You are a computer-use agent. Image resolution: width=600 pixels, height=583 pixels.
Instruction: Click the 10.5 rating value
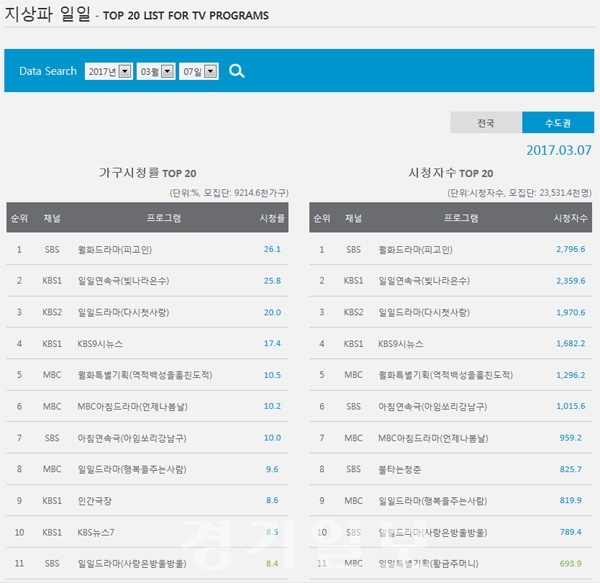[x=272, y=375]
